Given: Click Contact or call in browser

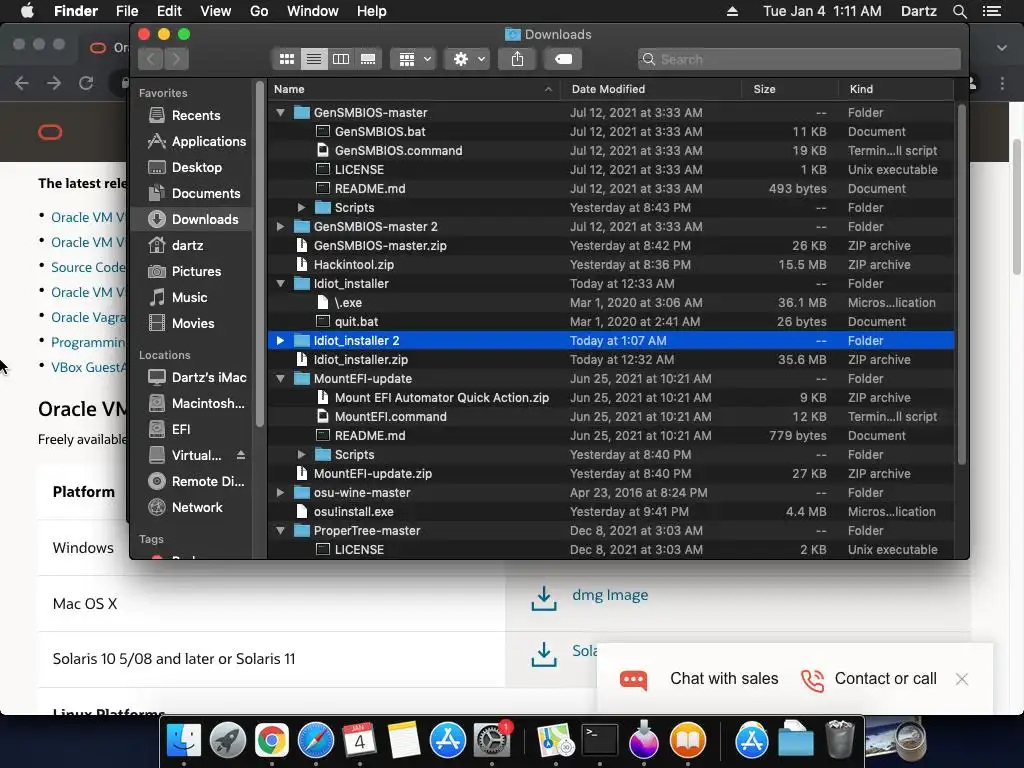Looking at the screenshot, I should tap(886, 679).
